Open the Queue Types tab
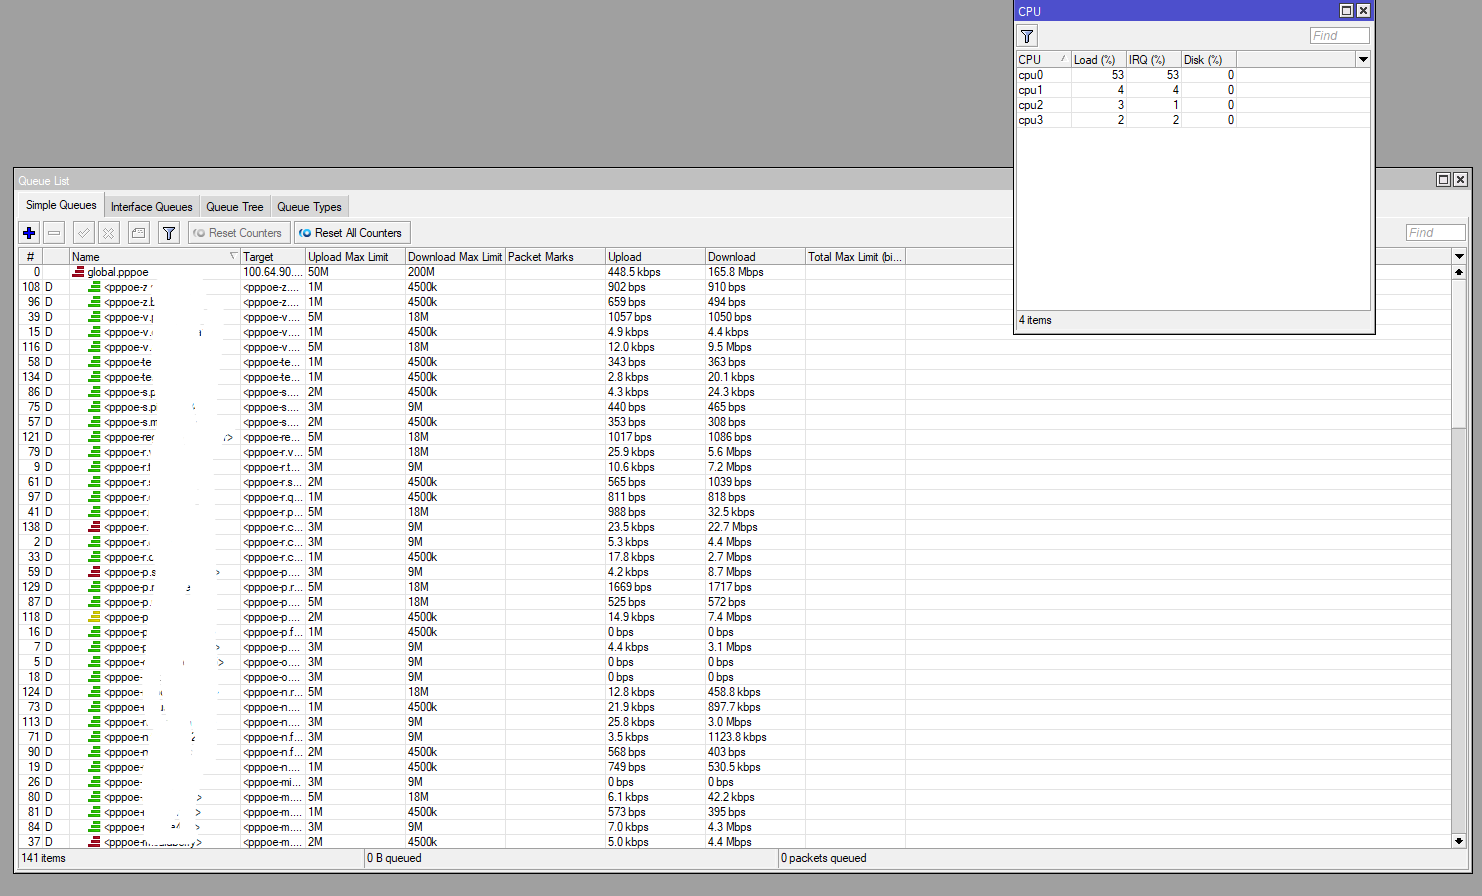The height and width of the screenshot is (896, 1482). [x=309, y=207]
